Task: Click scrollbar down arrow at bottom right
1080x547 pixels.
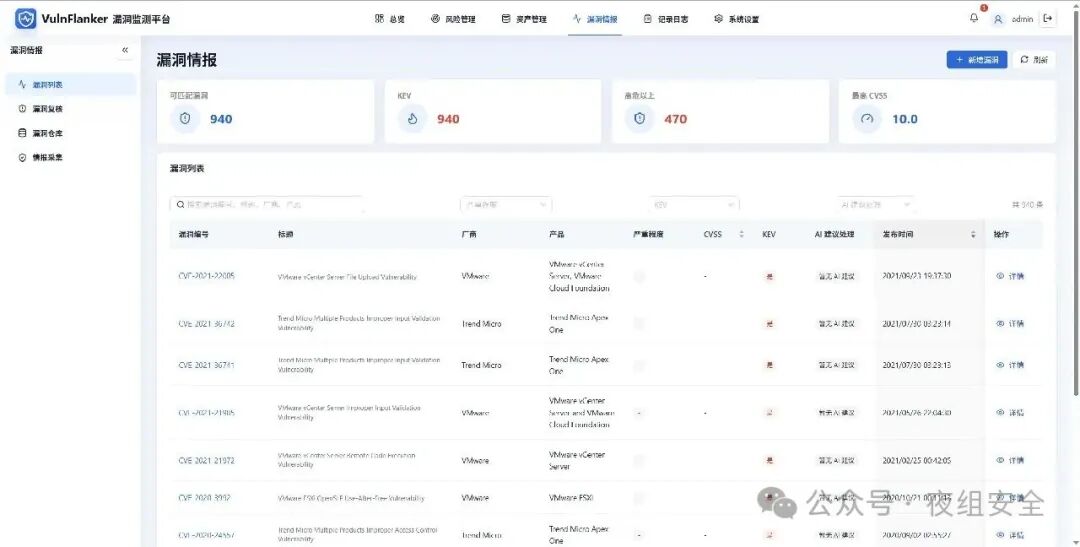Action: click(1075, 542)
